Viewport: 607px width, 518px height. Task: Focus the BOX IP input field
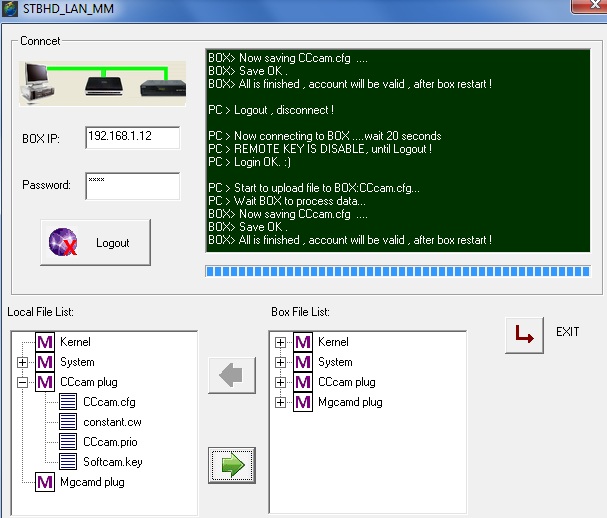pyautogui.click(x=132, y=137)
